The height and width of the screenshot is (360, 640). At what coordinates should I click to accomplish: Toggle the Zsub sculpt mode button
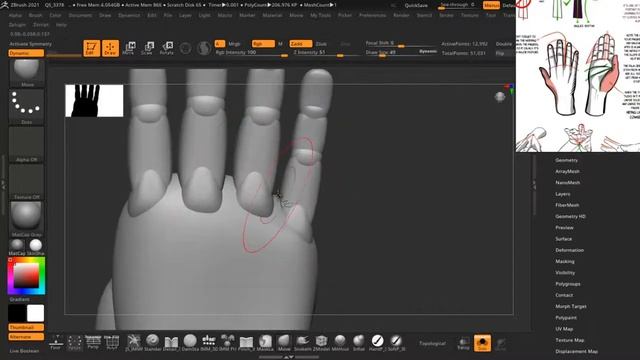321,44
